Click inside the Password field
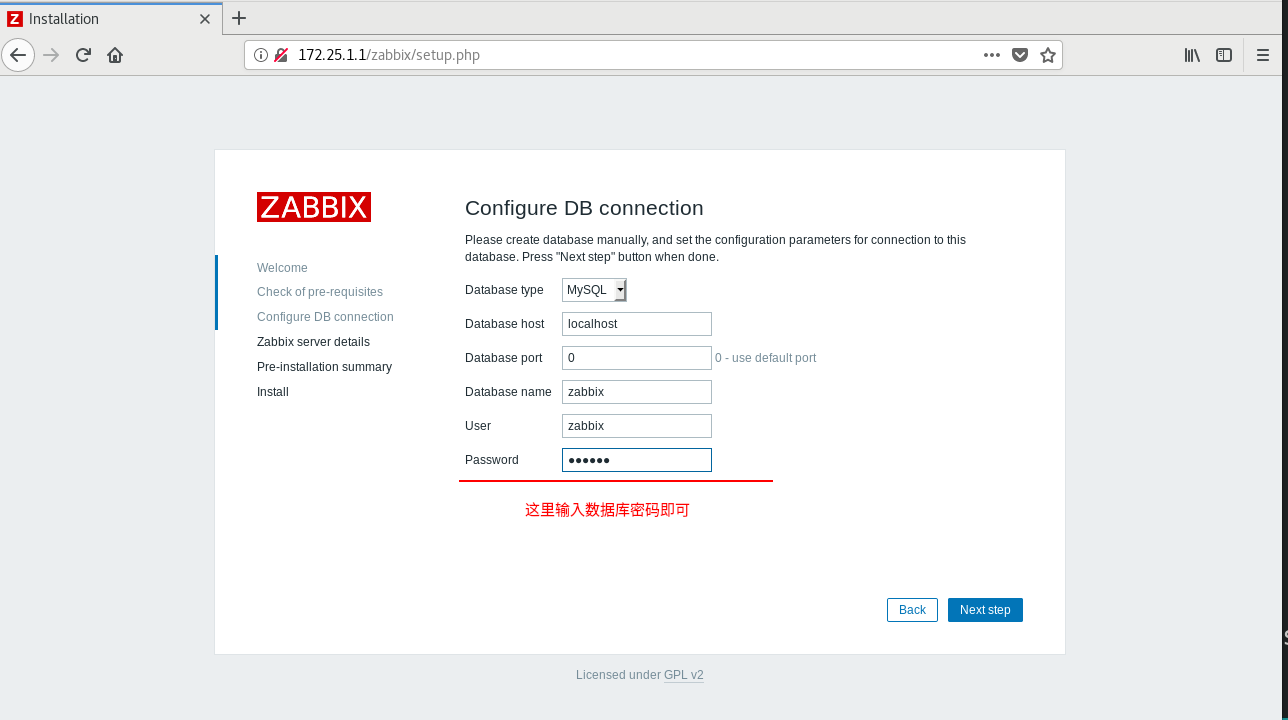Viewport: 1288px width, 720px height. click(x=636, y=459)
